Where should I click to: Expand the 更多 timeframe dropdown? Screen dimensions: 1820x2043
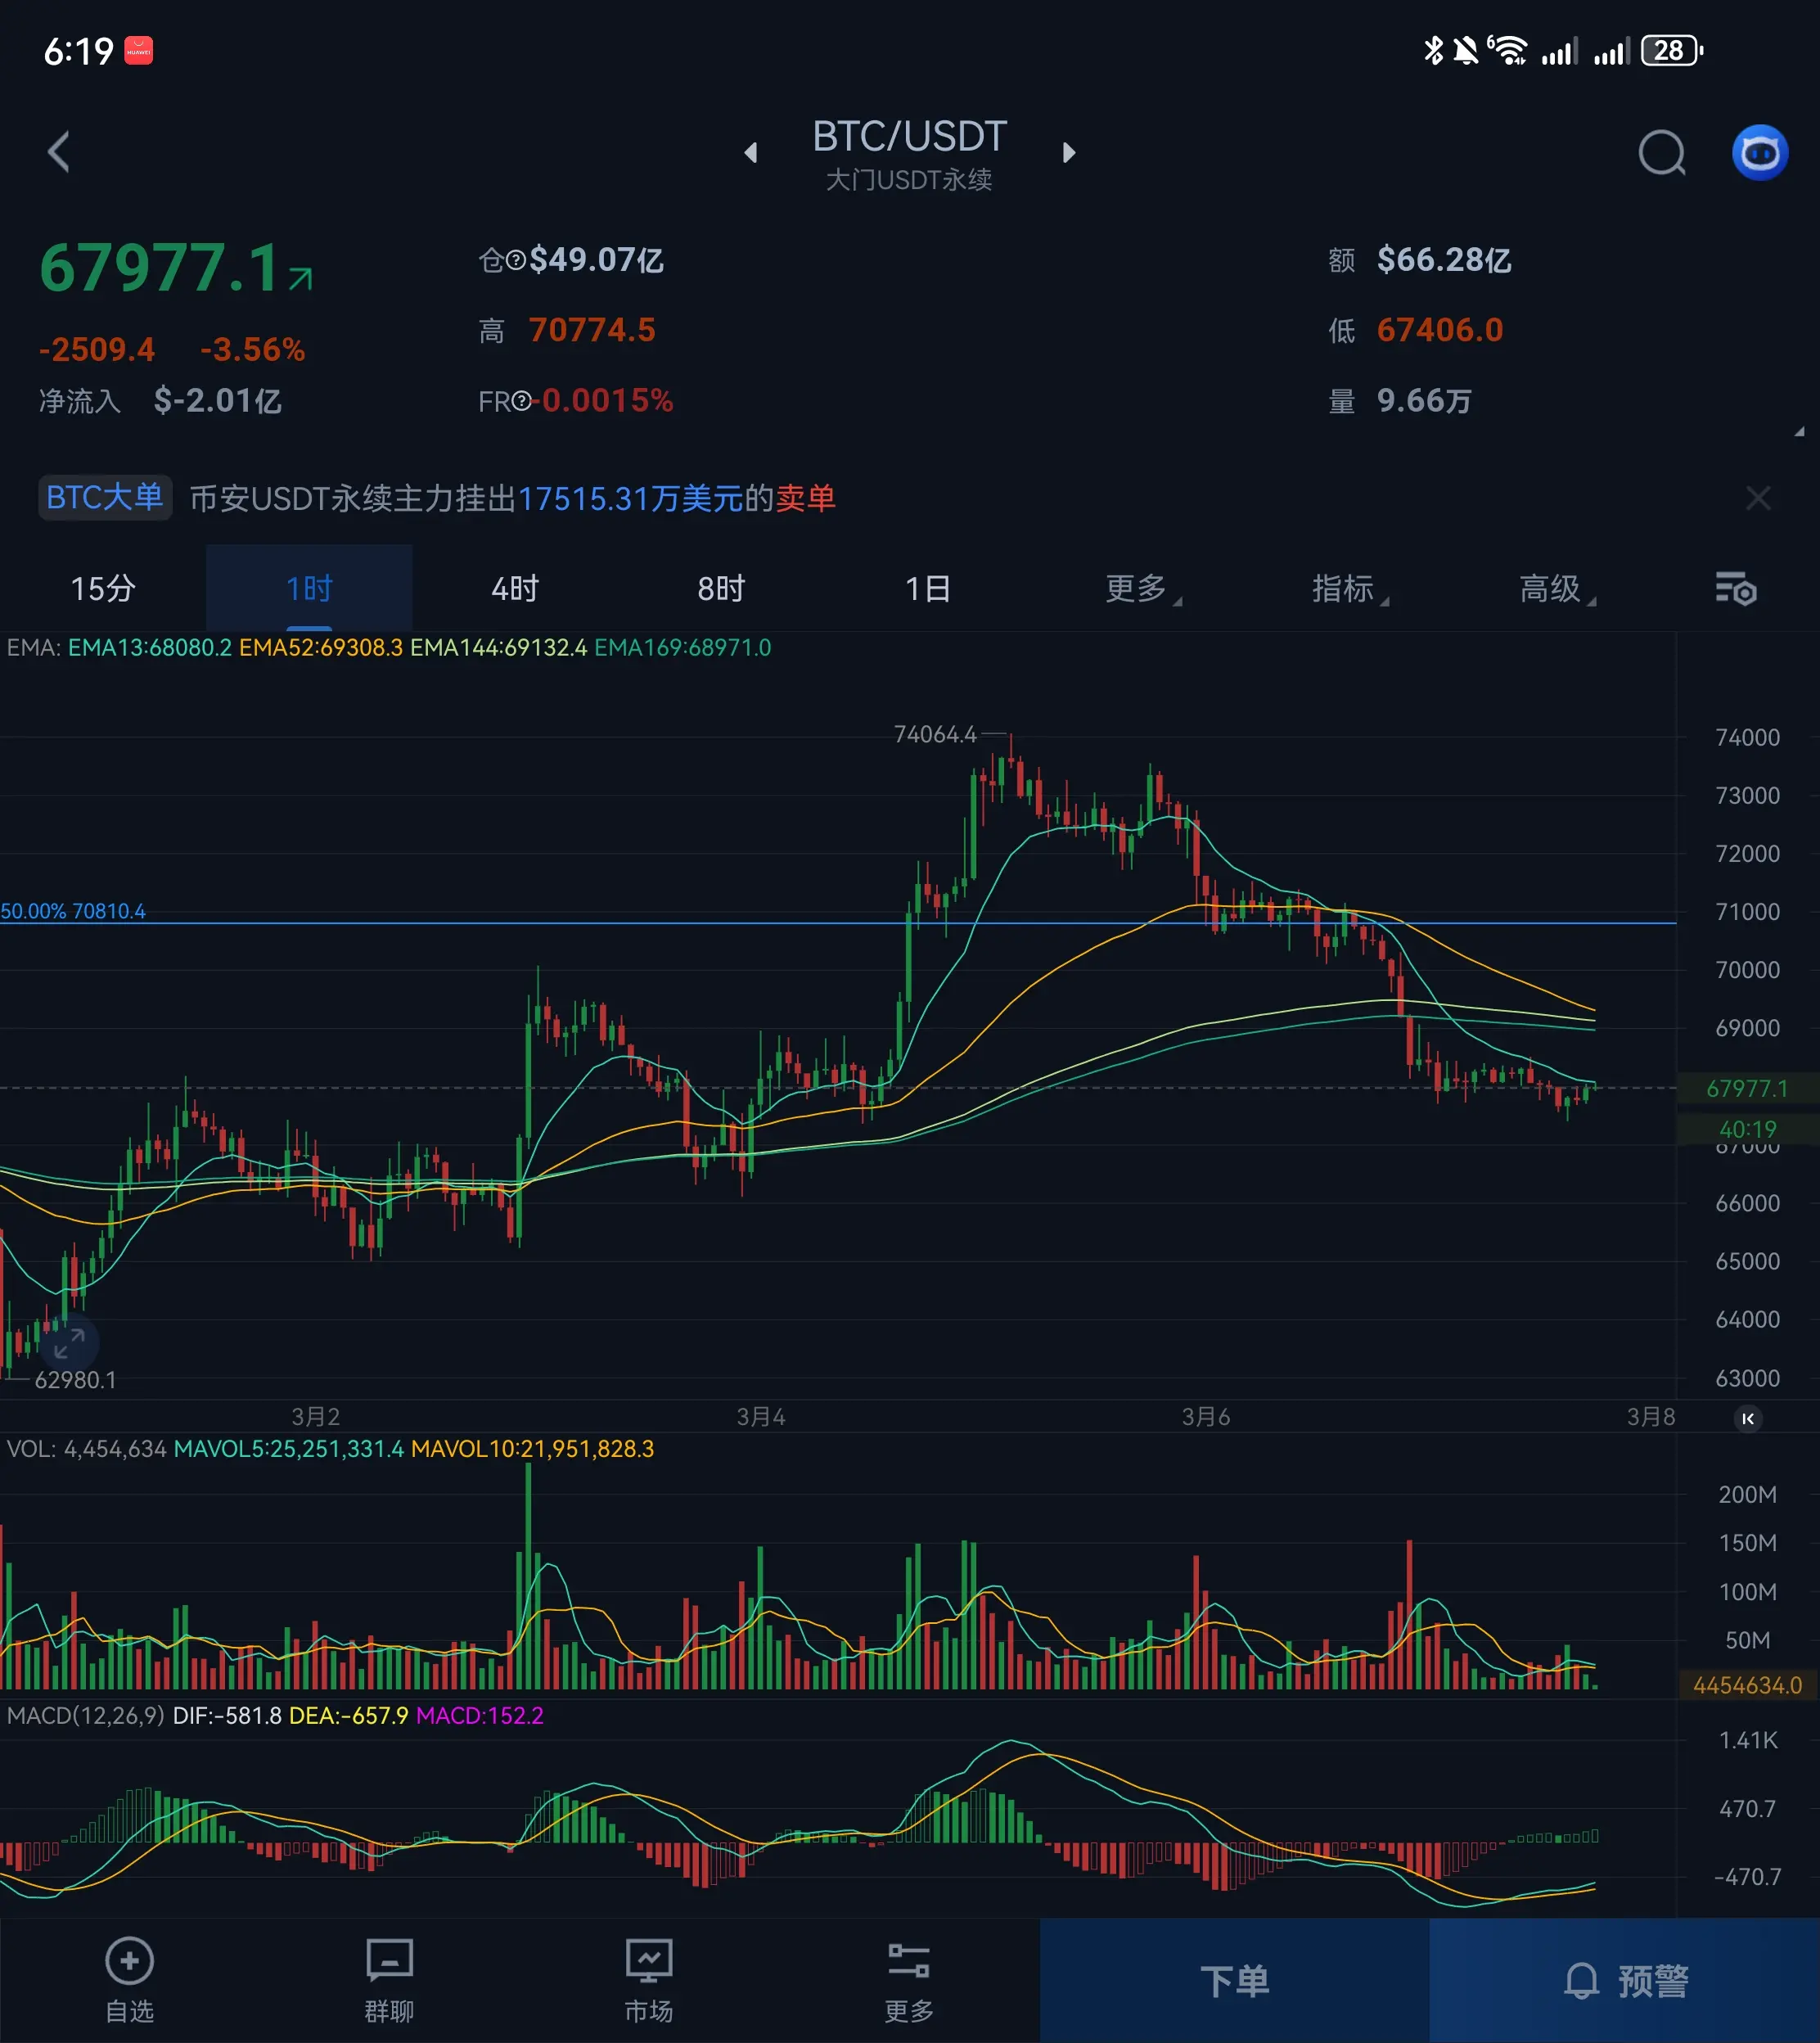click(1141, 589)
